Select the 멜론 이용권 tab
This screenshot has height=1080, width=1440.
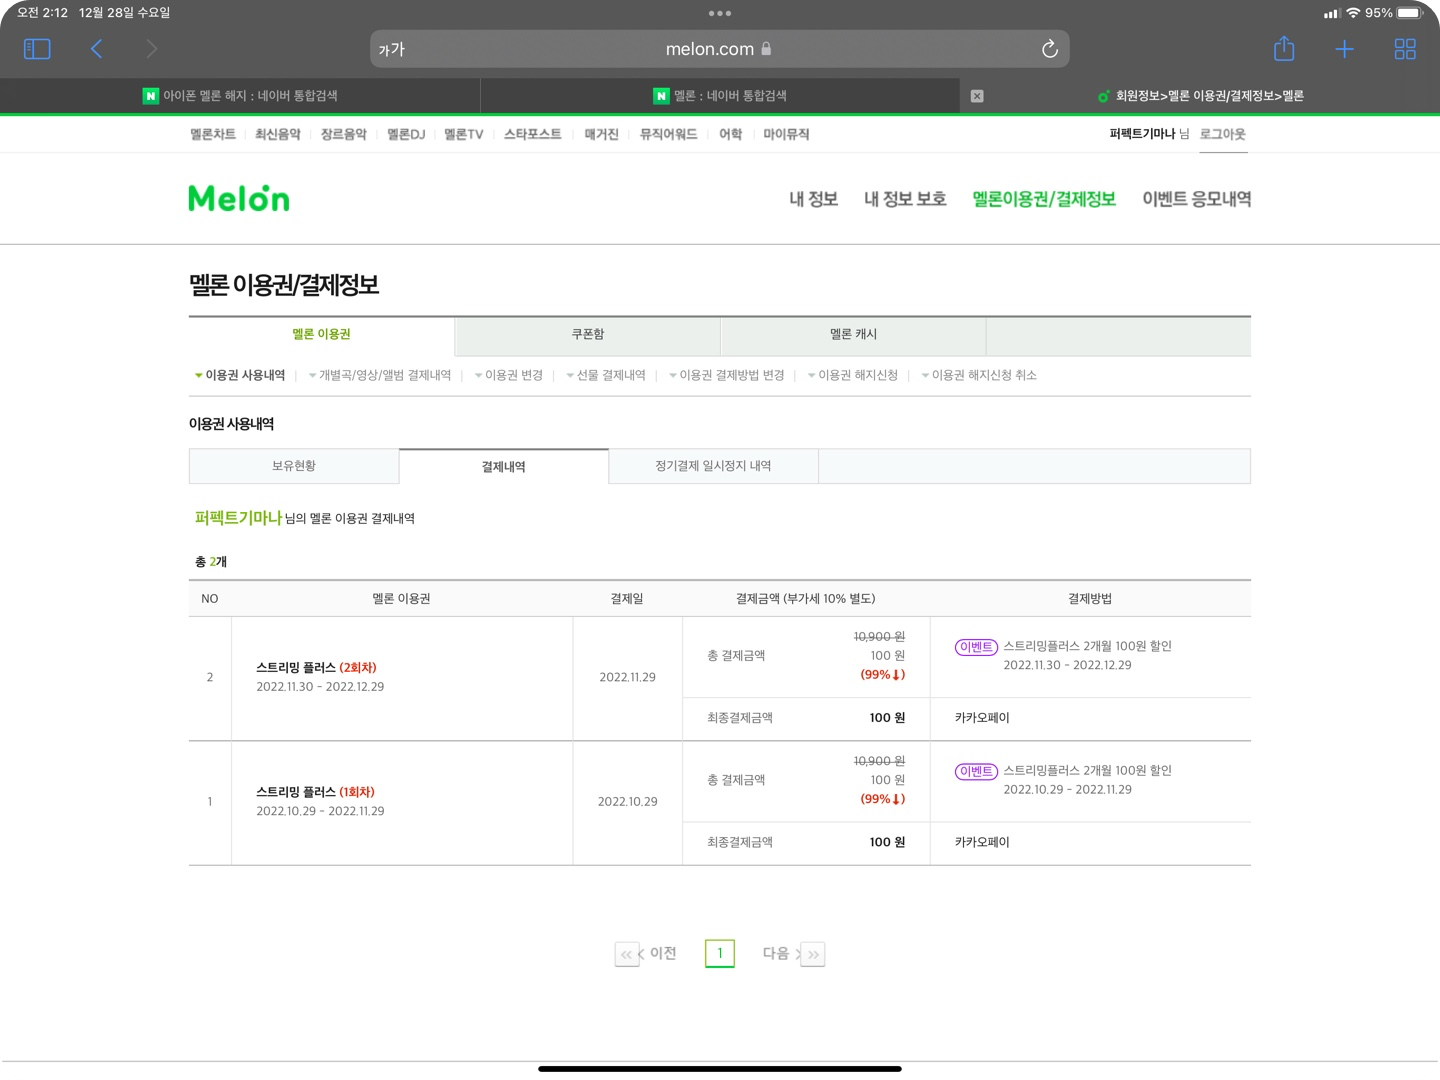point(321,335)
